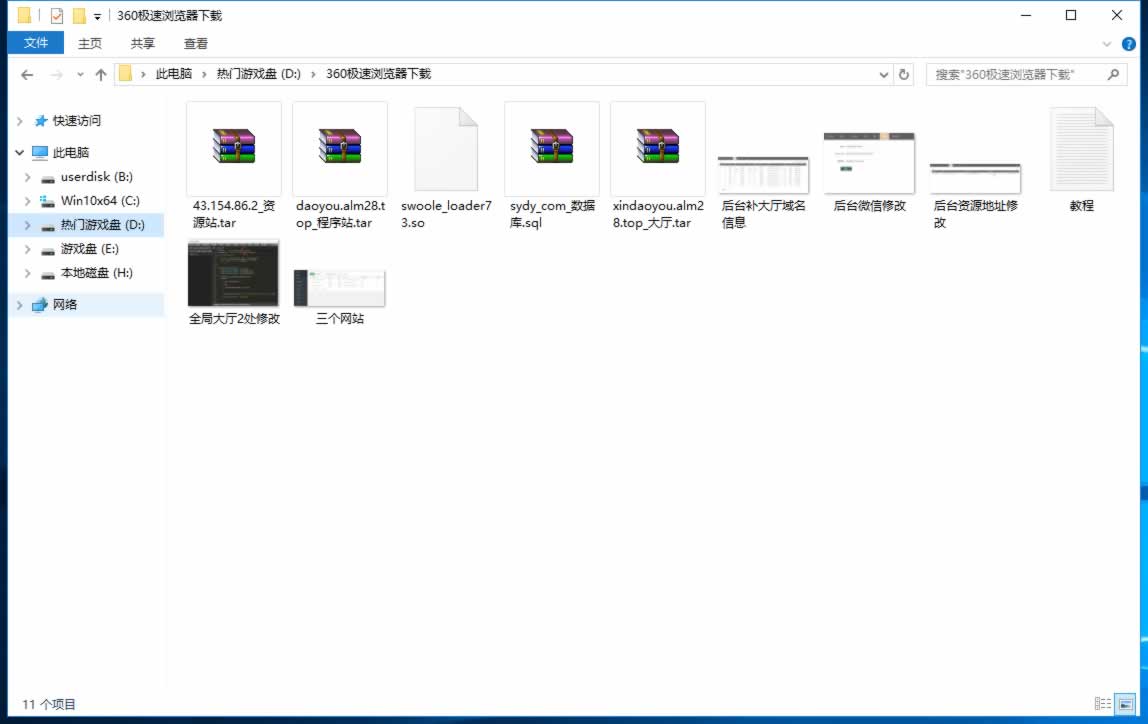Expand the ribbon with the chevron
Viewport: 1148px width, 724px height.
(x=1107, y=44)
